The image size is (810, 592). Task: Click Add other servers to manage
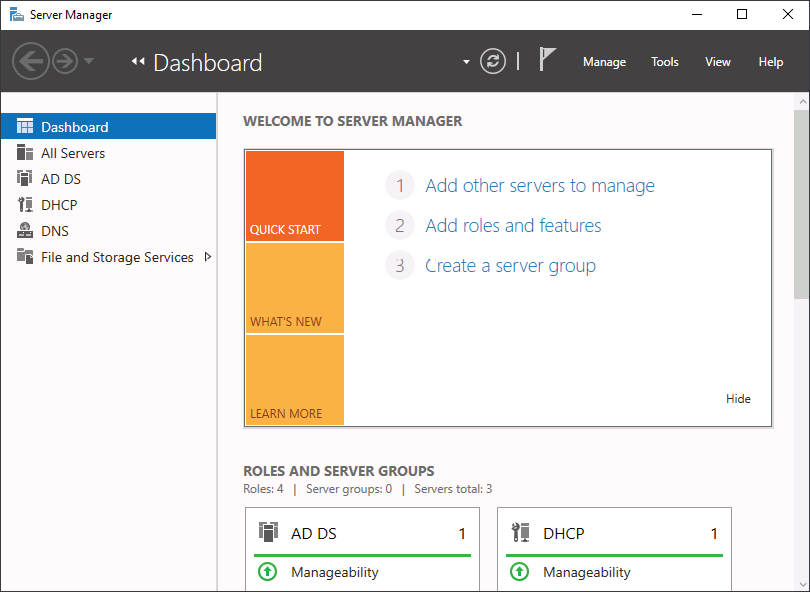540,185
